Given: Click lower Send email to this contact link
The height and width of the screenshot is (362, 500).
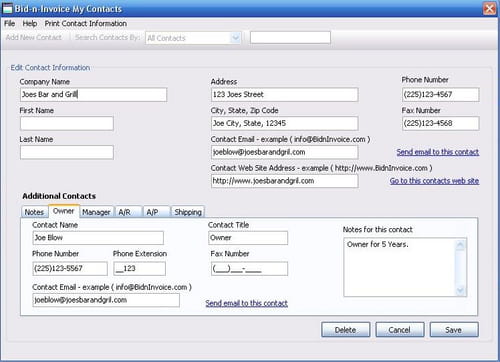Looking at the screenshot, I should pyautogui.click(x=246, y=303).
